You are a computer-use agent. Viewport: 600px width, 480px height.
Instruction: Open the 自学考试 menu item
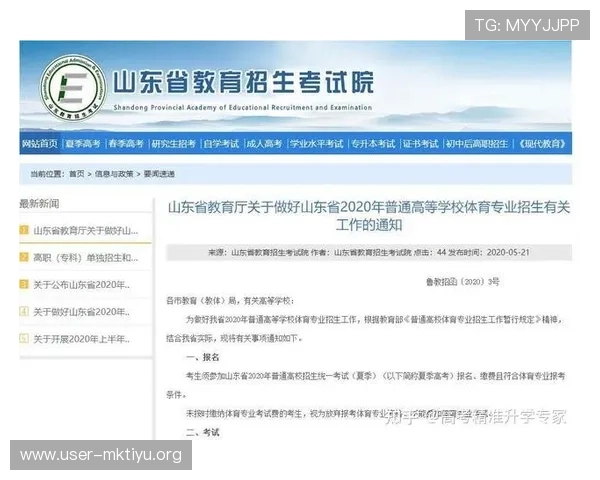(x=221, y=144)
